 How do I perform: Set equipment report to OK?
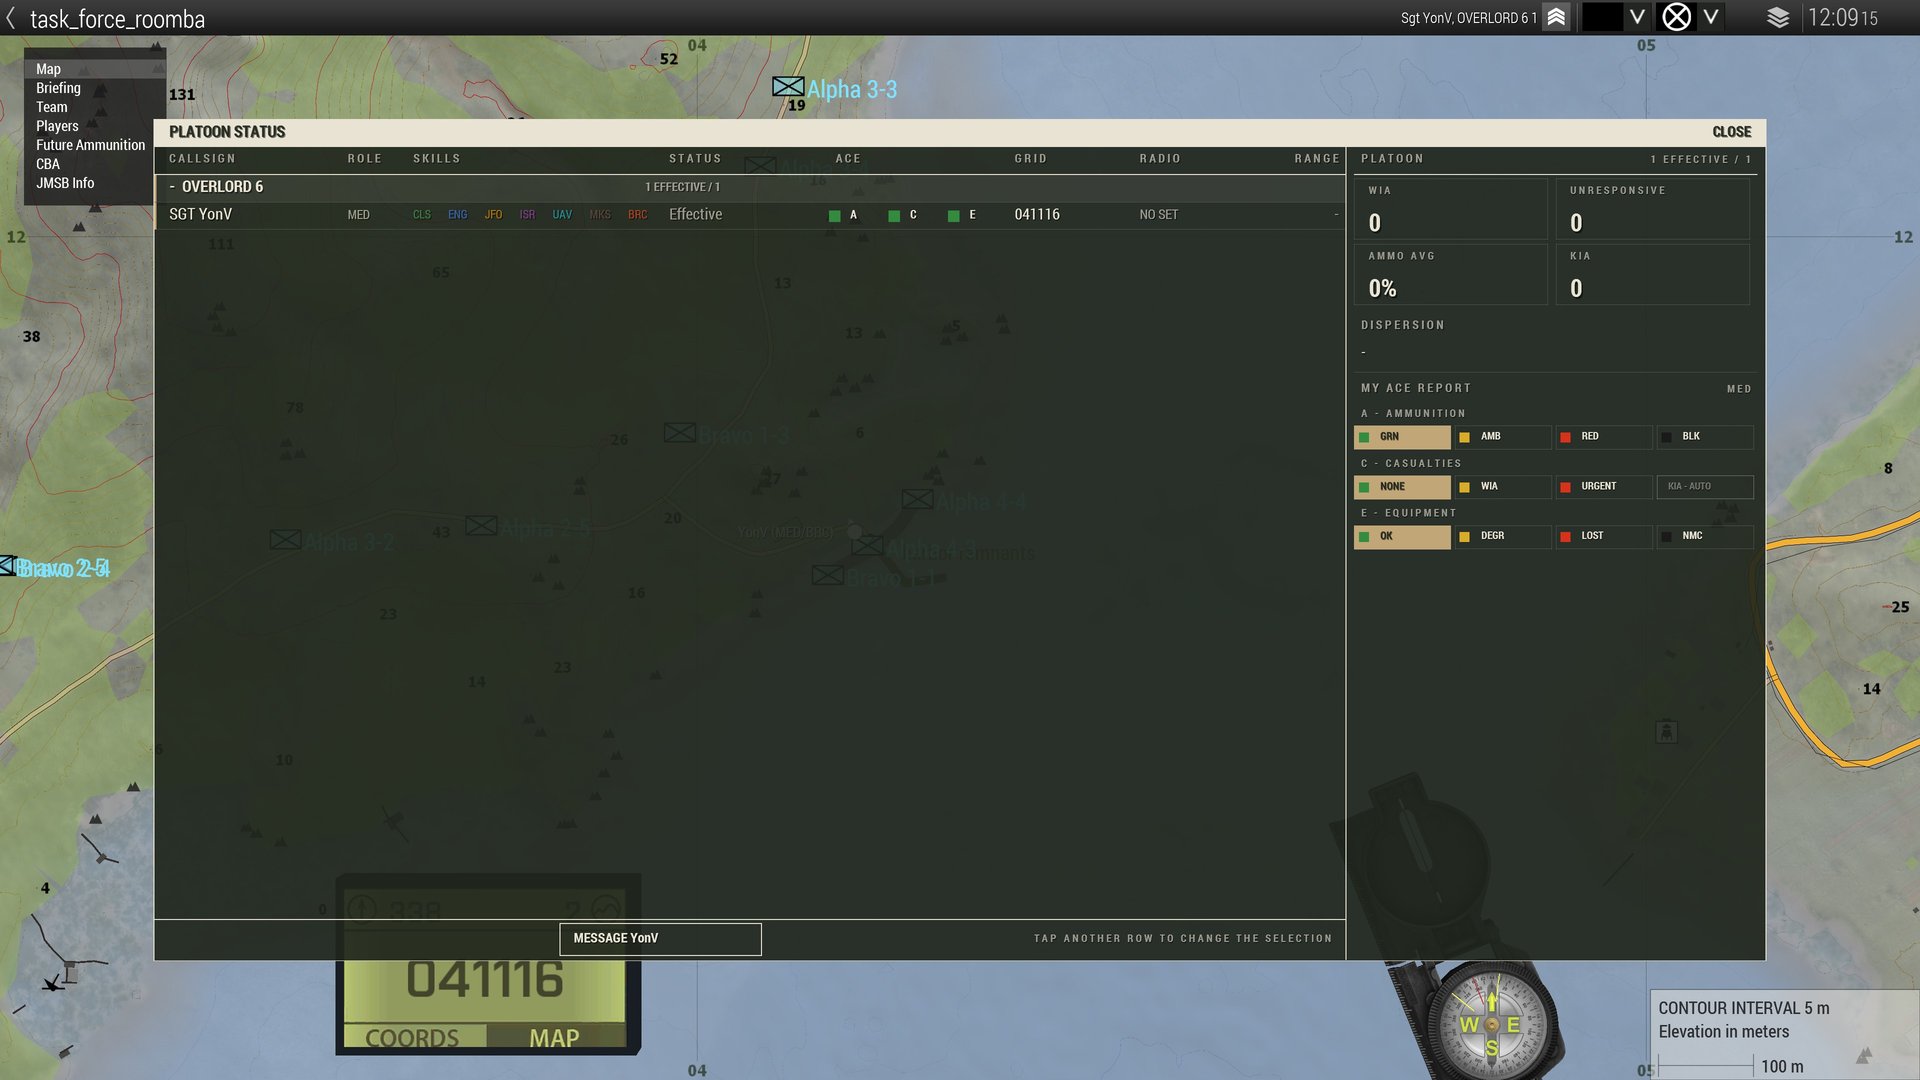tap(1401, 537)
